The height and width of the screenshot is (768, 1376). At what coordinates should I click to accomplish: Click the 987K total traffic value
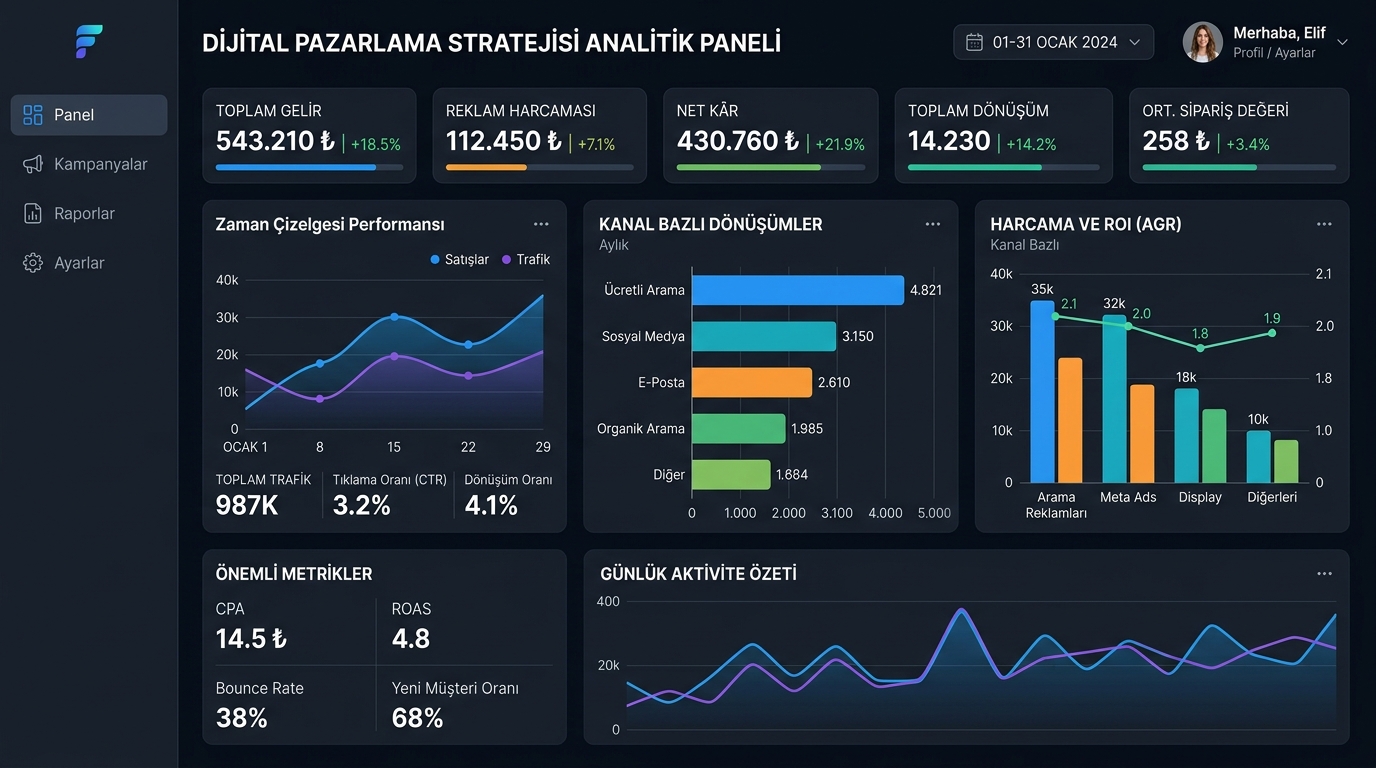pyautogui.click(x=247, y=506)
